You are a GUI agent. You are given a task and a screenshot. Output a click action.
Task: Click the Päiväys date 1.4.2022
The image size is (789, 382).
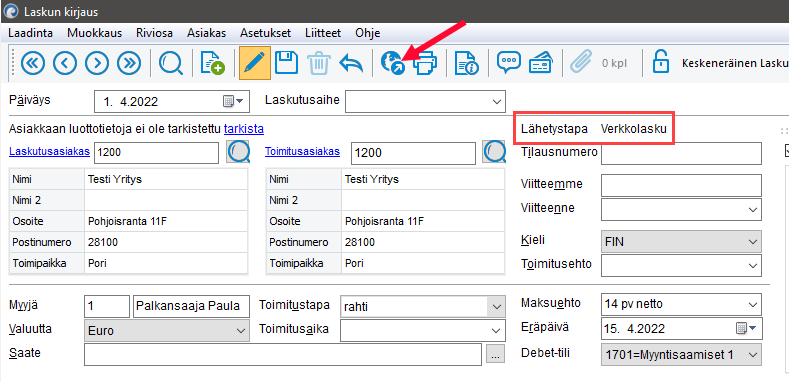click(x=131, y=102)
